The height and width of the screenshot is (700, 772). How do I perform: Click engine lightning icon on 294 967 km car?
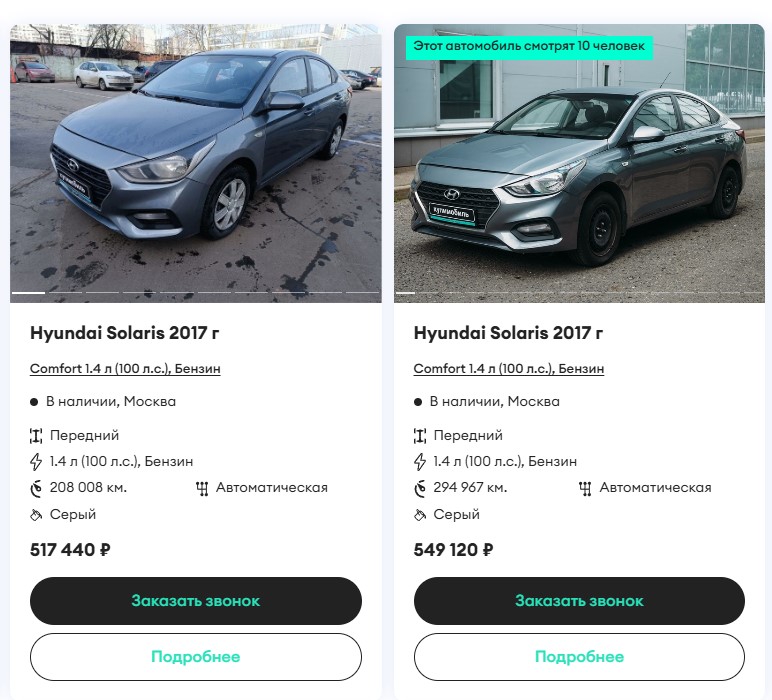coord(419,462)
